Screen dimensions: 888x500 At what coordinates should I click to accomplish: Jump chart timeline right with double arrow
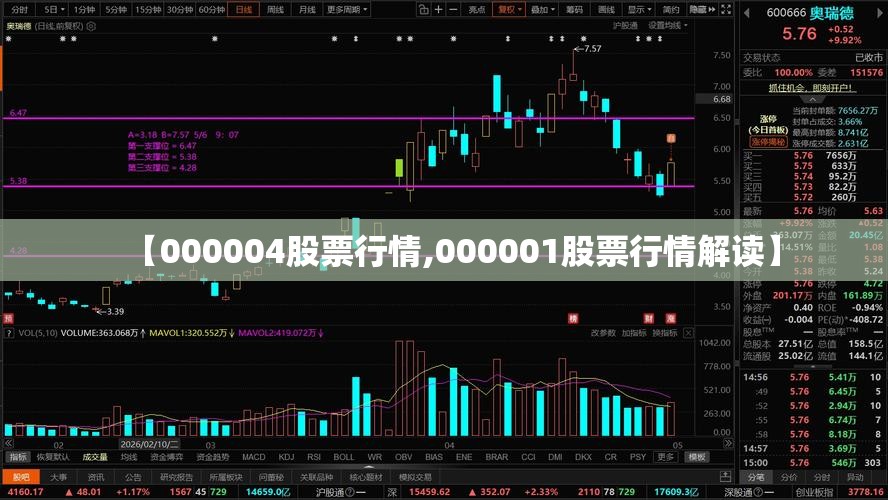[729, 444]
